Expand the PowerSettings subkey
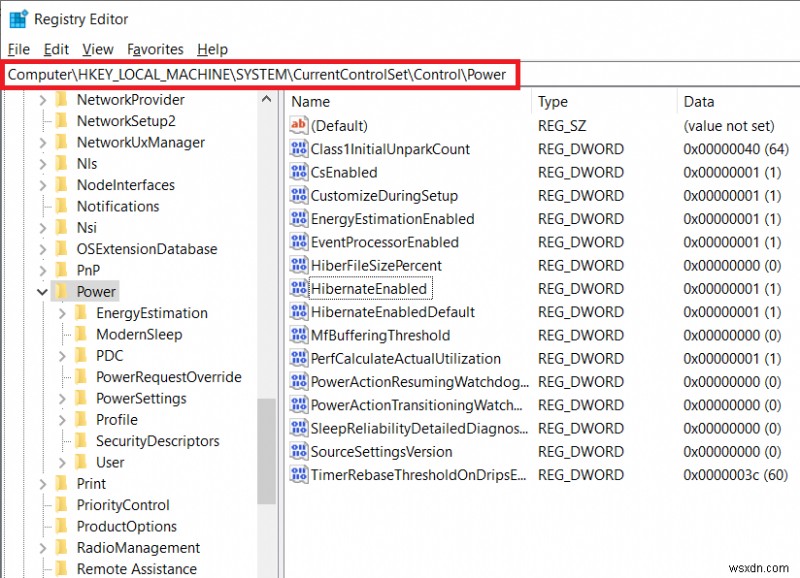 coord(62,398)
